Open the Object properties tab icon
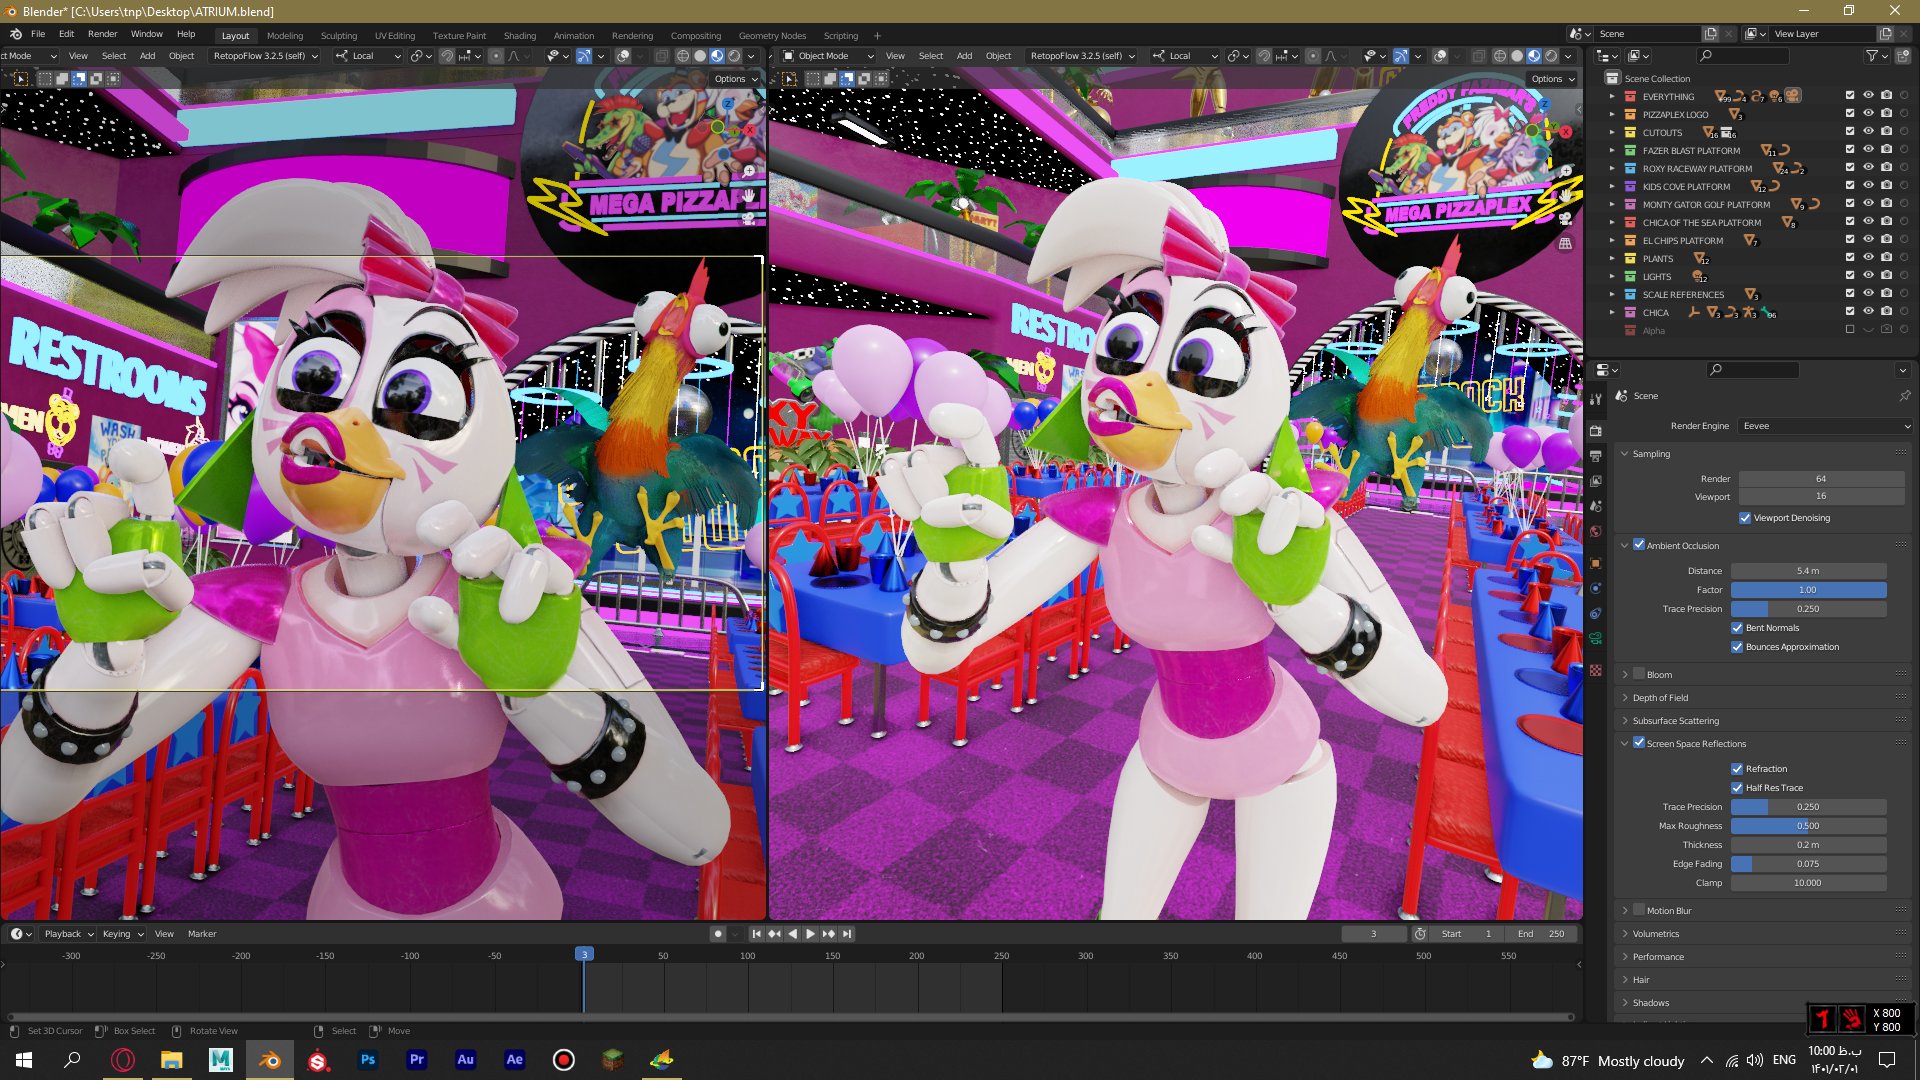This screenshot has height=1080, width=1920. point(1596,564)
